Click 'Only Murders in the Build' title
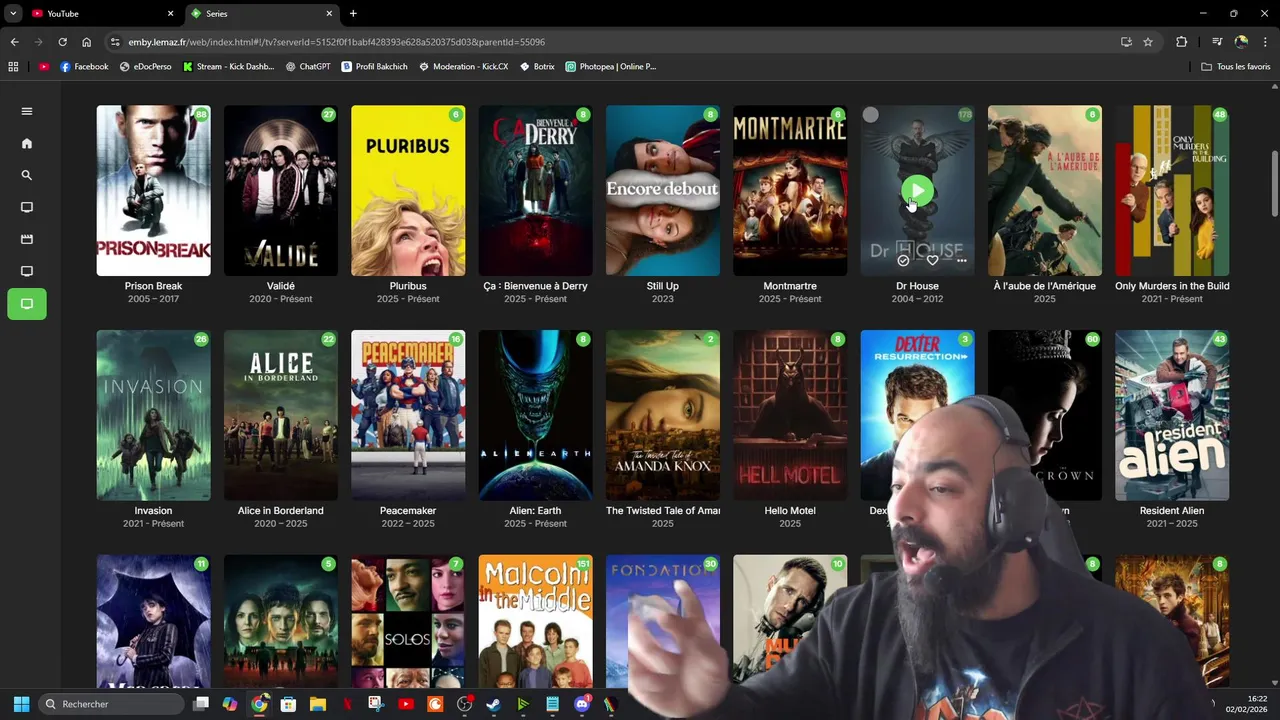 click(x=1172, y=286)
